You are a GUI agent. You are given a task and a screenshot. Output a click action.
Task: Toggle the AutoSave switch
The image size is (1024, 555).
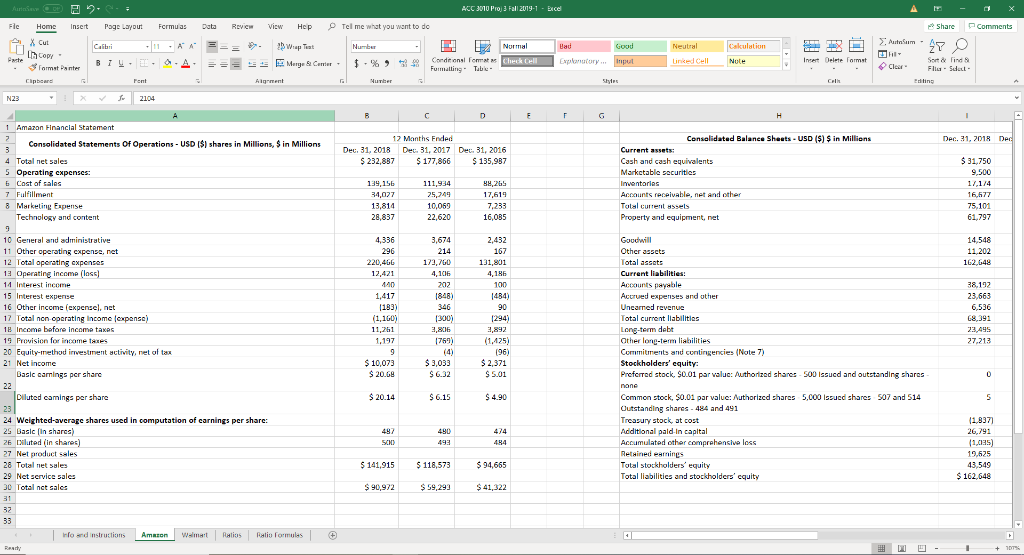[53, 9]
